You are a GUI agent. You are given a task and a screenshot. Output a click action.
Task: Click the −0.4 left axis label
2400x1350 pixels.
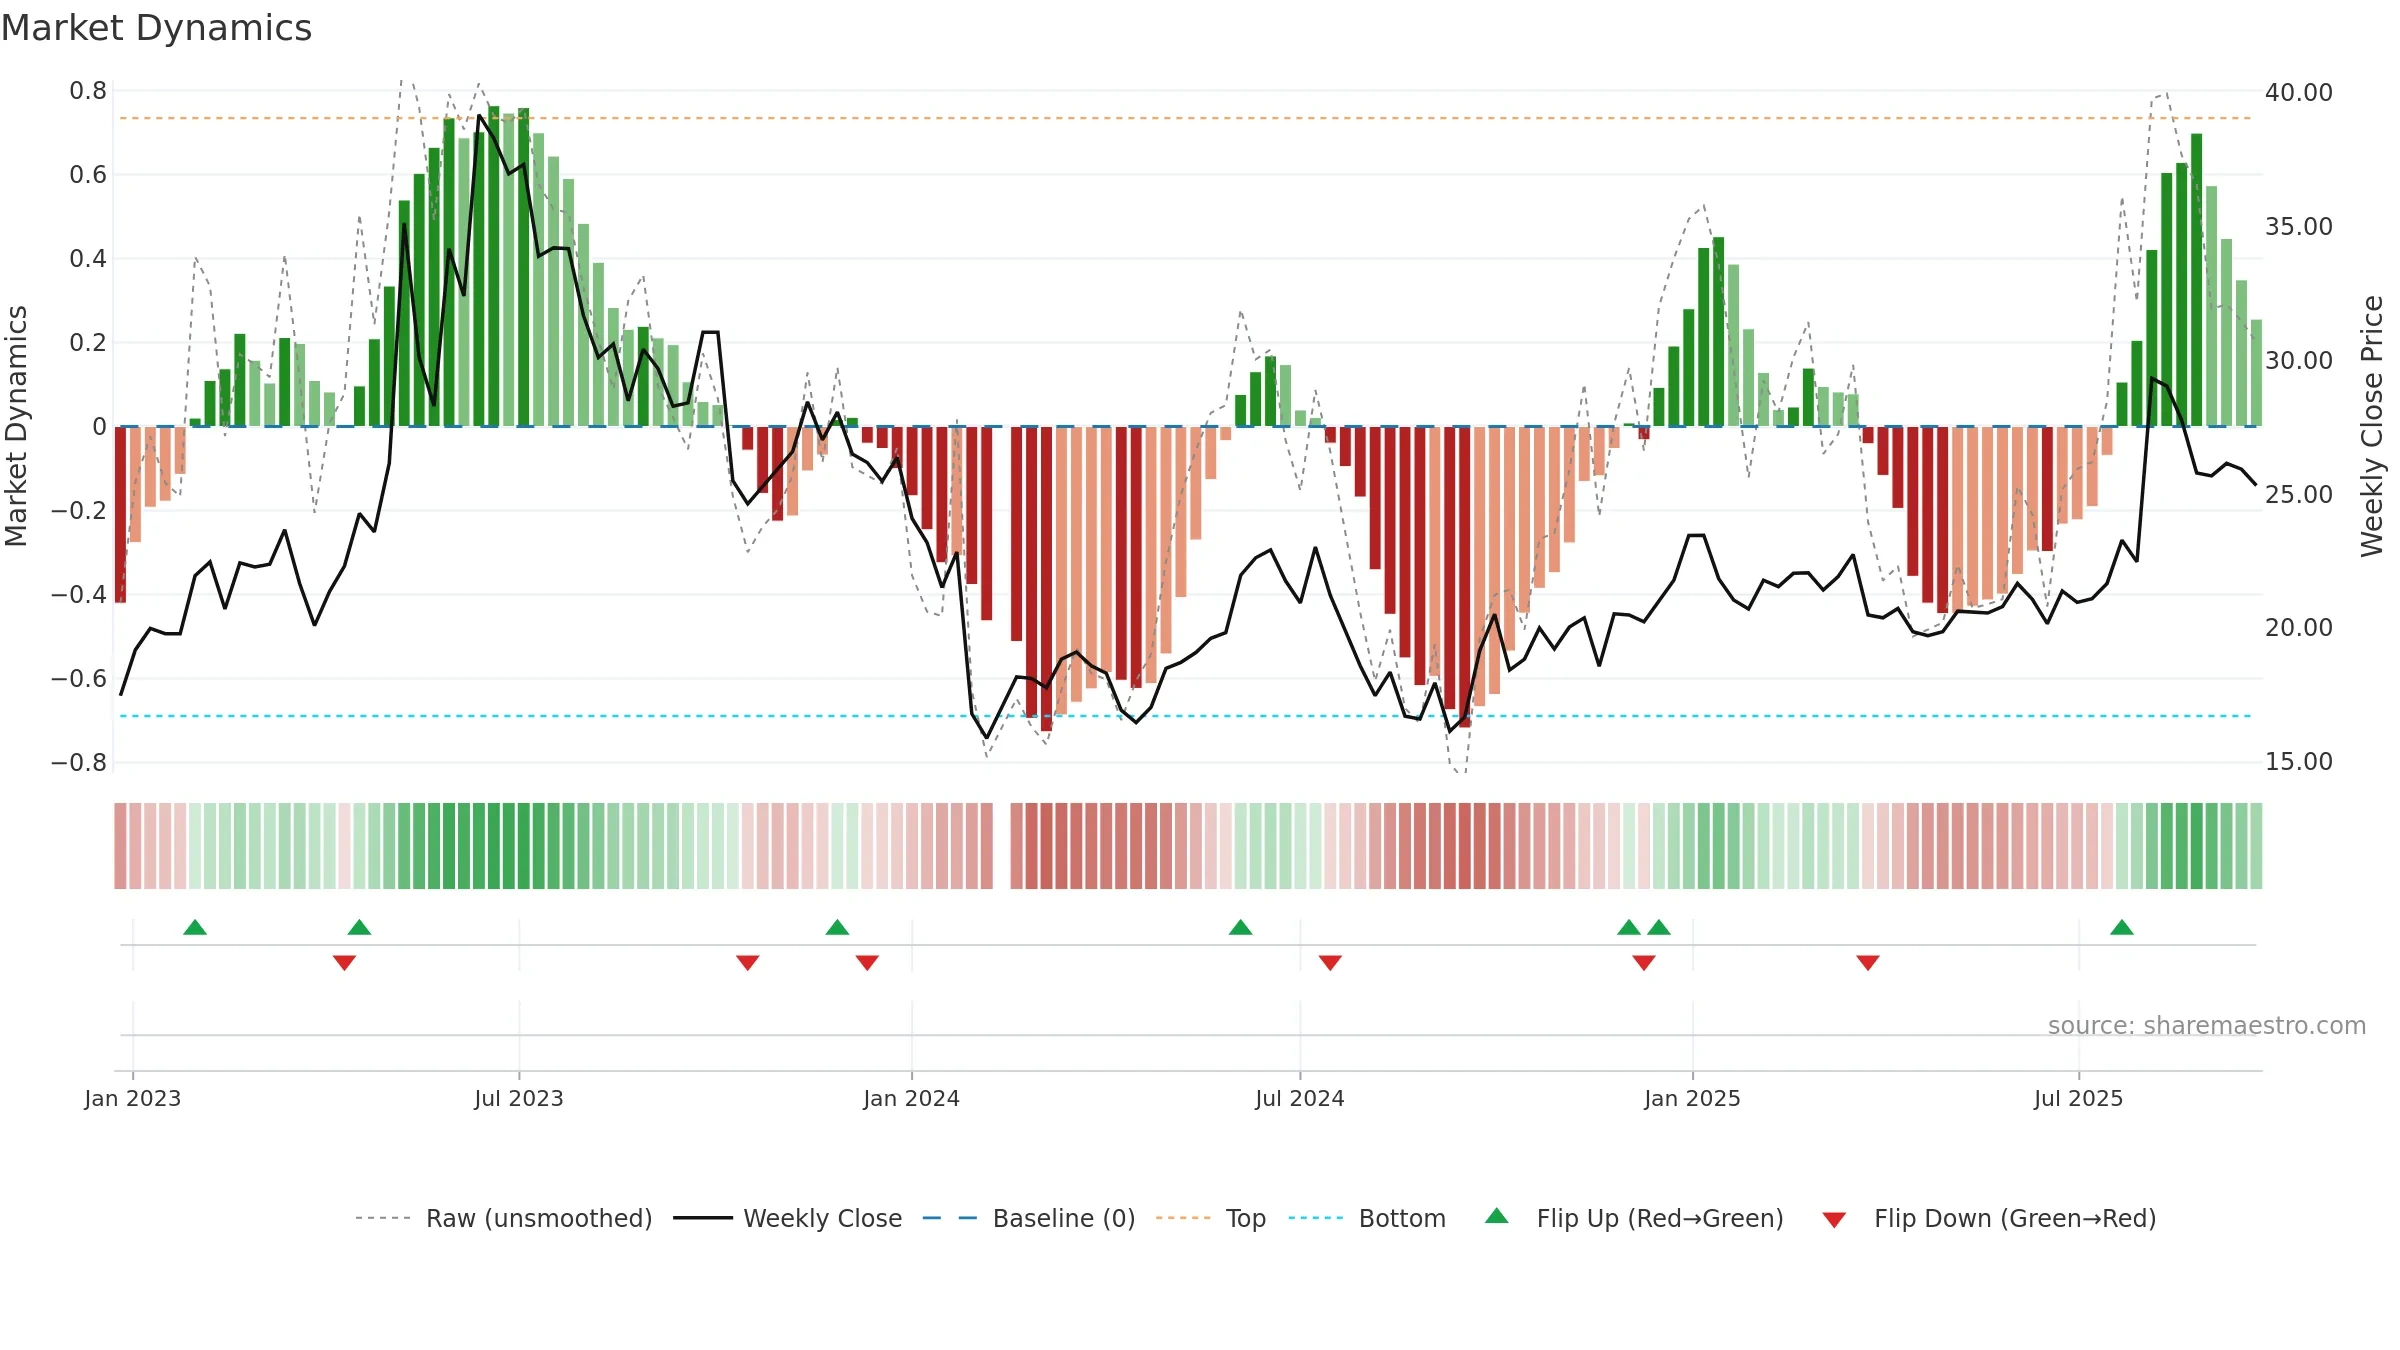click(79, 595)
